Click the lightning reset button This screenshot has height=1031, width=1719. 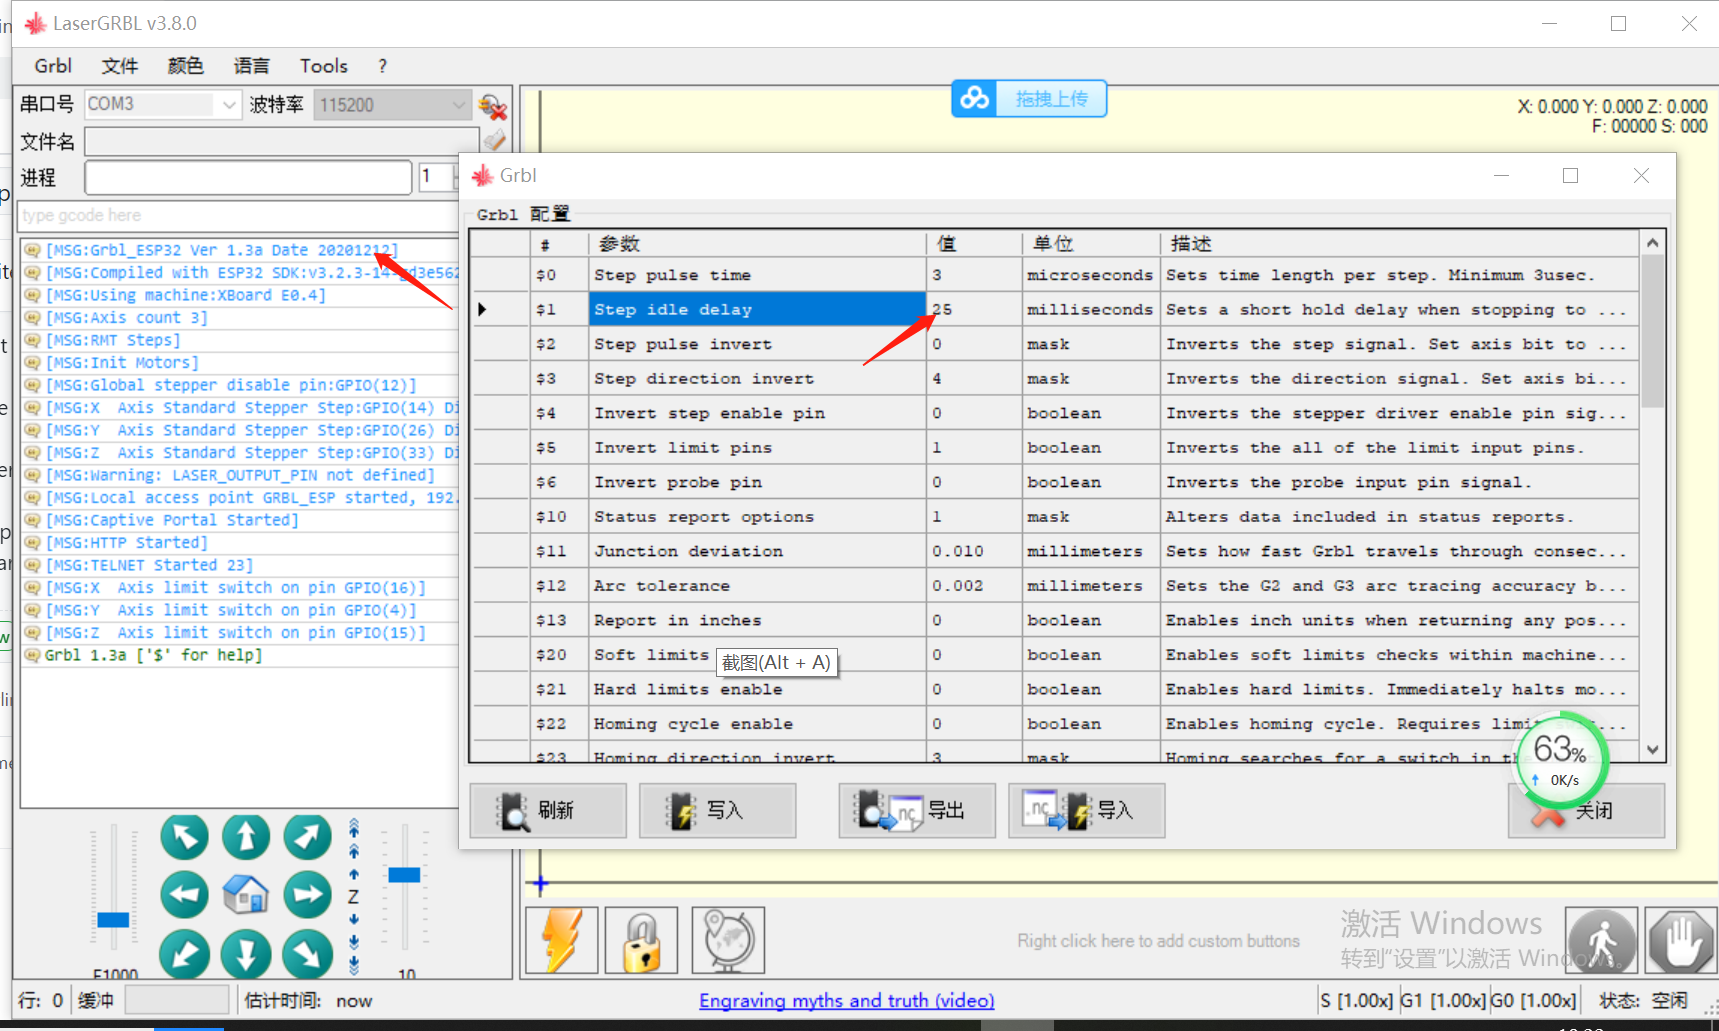562,940
